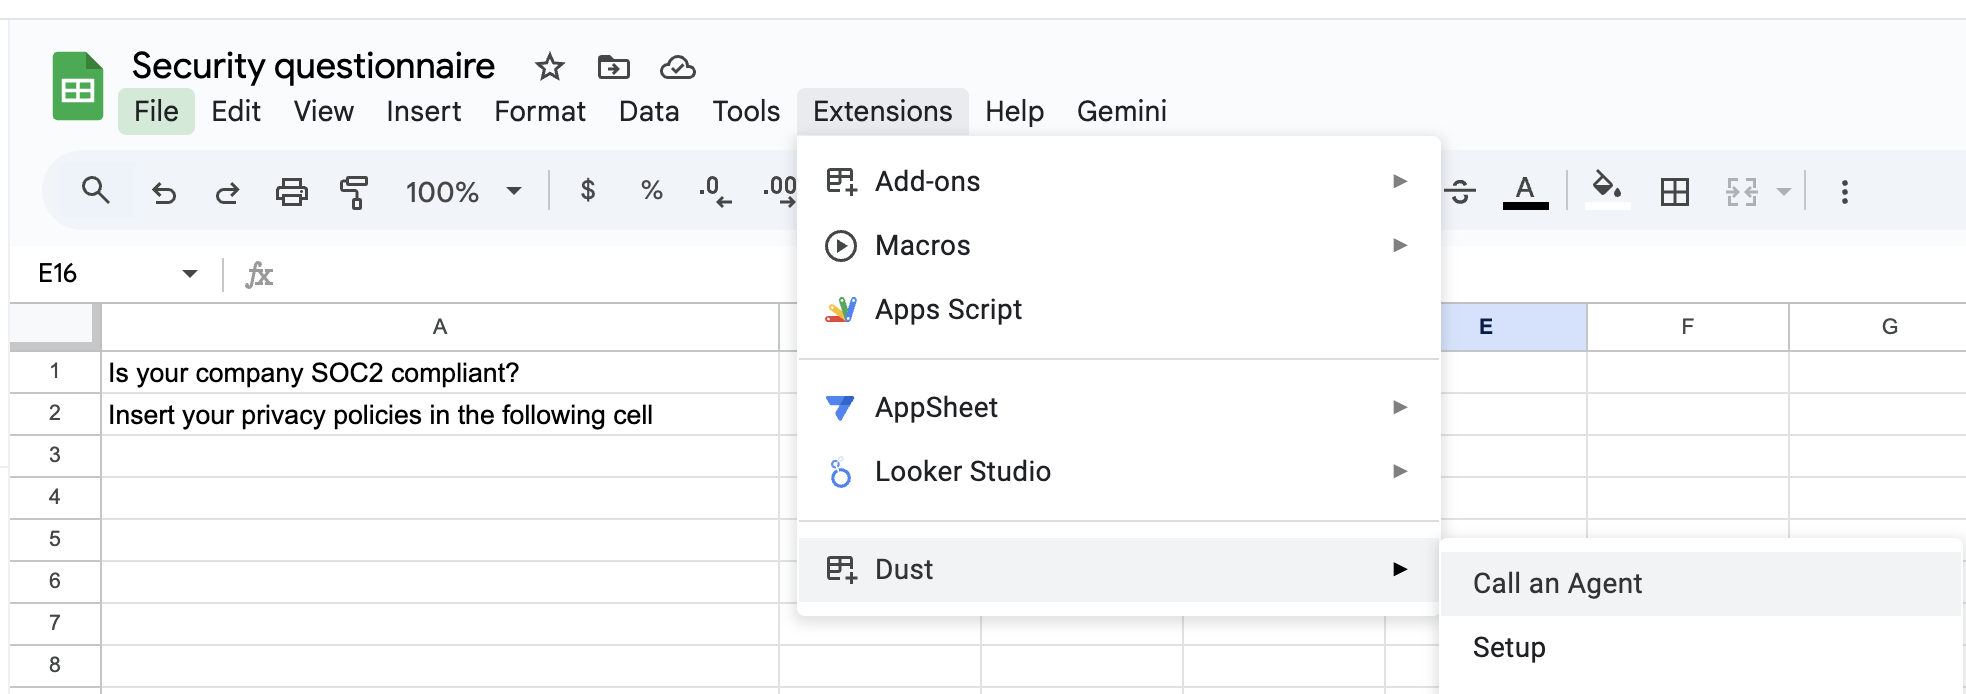This screenshot has width=1966, height=694.
Task: Select row 5 header
Action: [x=55, y=540]
